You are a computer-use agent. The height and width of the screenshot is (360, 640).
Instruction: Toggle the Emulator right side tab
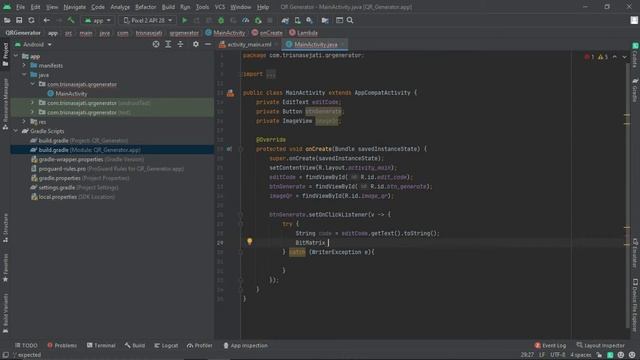click(x=635, y=253)
